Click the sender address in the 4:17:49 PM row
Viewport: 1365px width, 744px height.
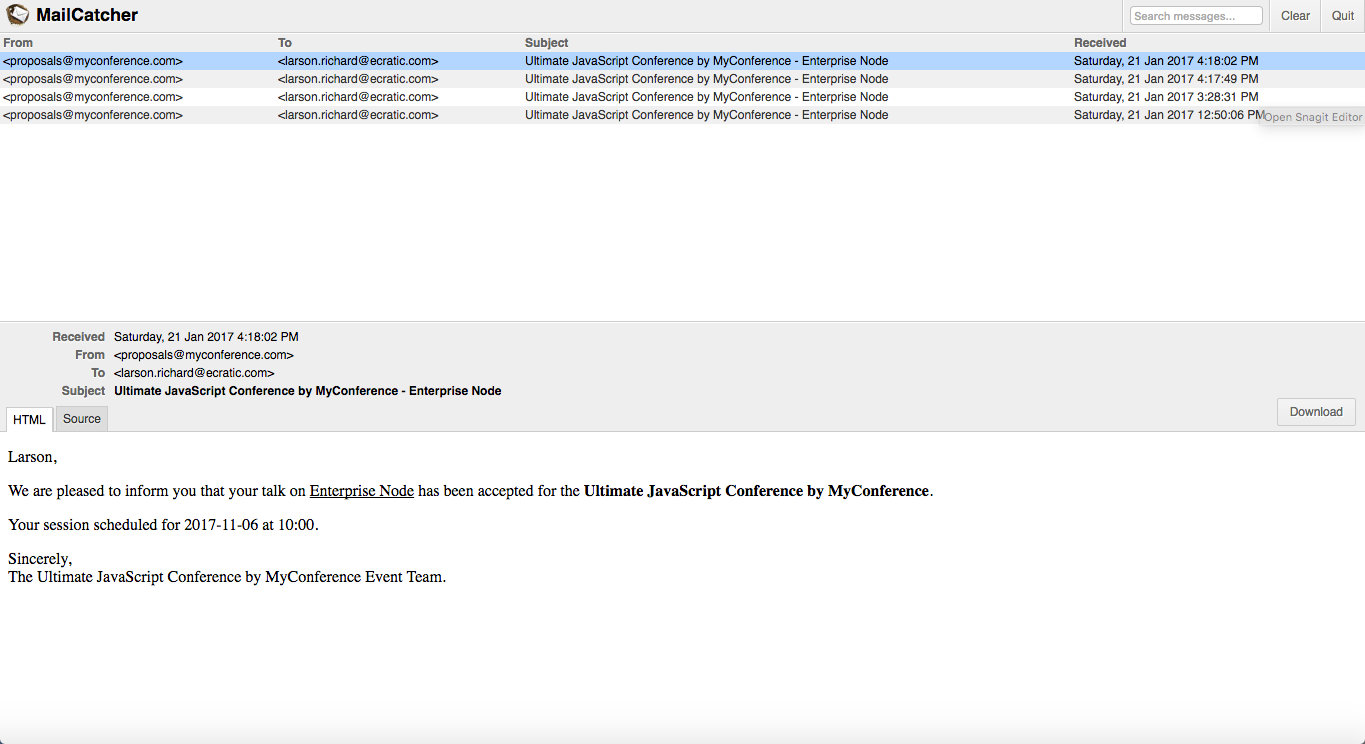pyautogui.click(x=93, y=79)
